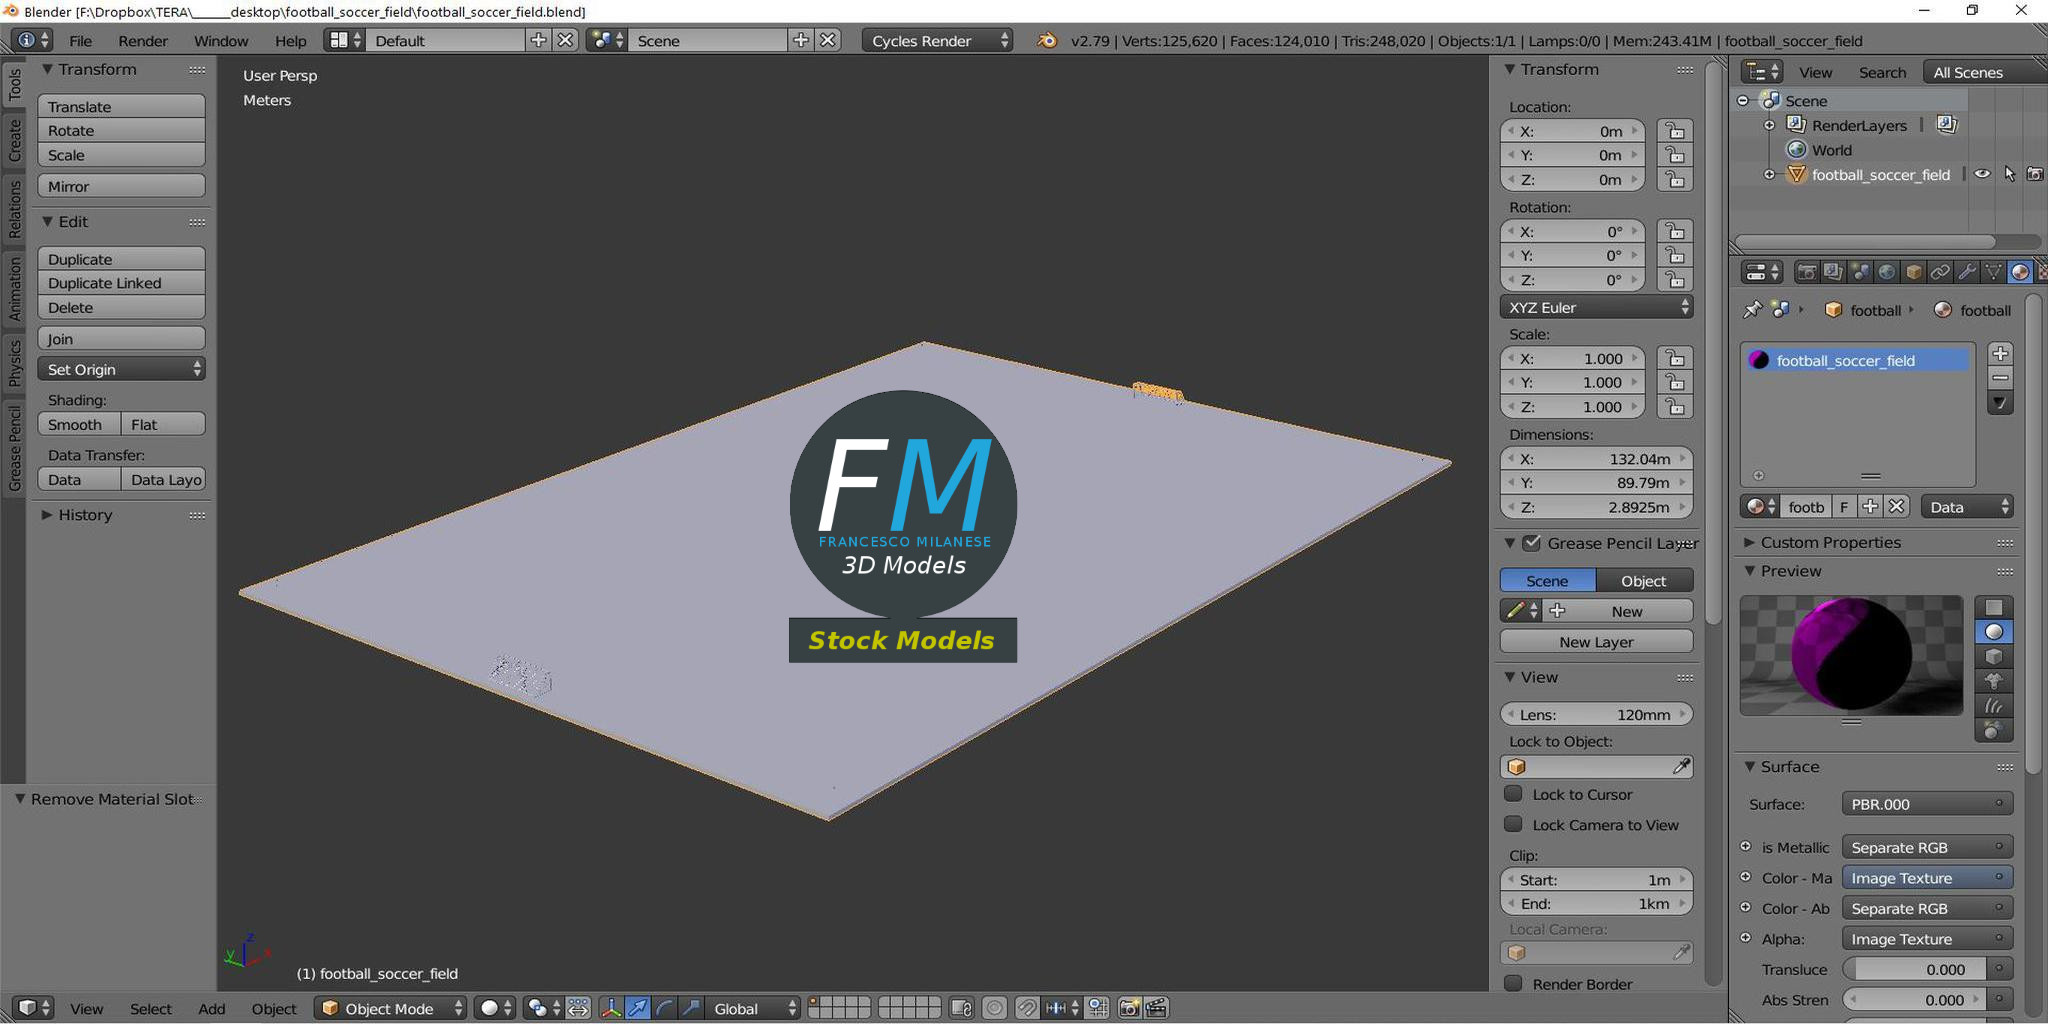Viewport: 2048px width, 1024px height.
Task: Open the Modifiers tab (wrench icon)
Action: 1966,272
